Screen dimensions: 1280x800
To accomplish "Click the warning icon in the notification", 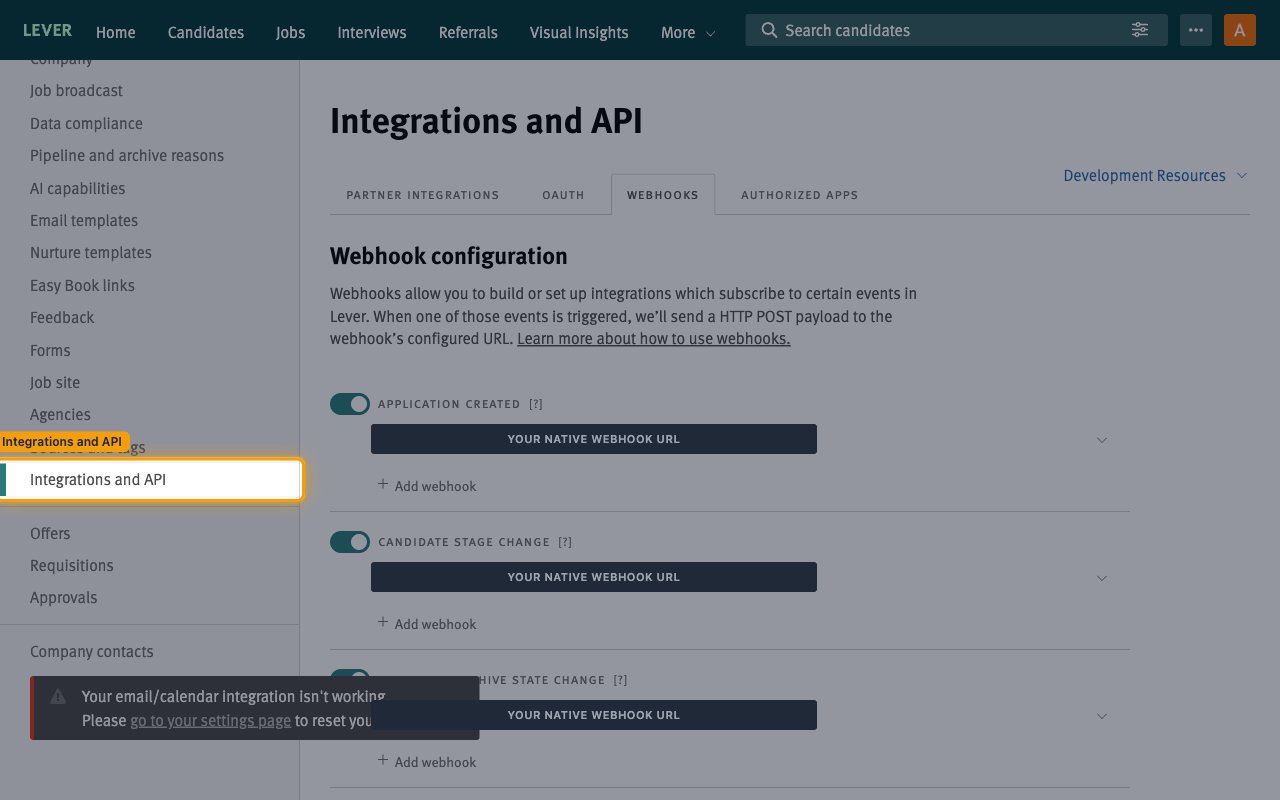I will (58, 697).
